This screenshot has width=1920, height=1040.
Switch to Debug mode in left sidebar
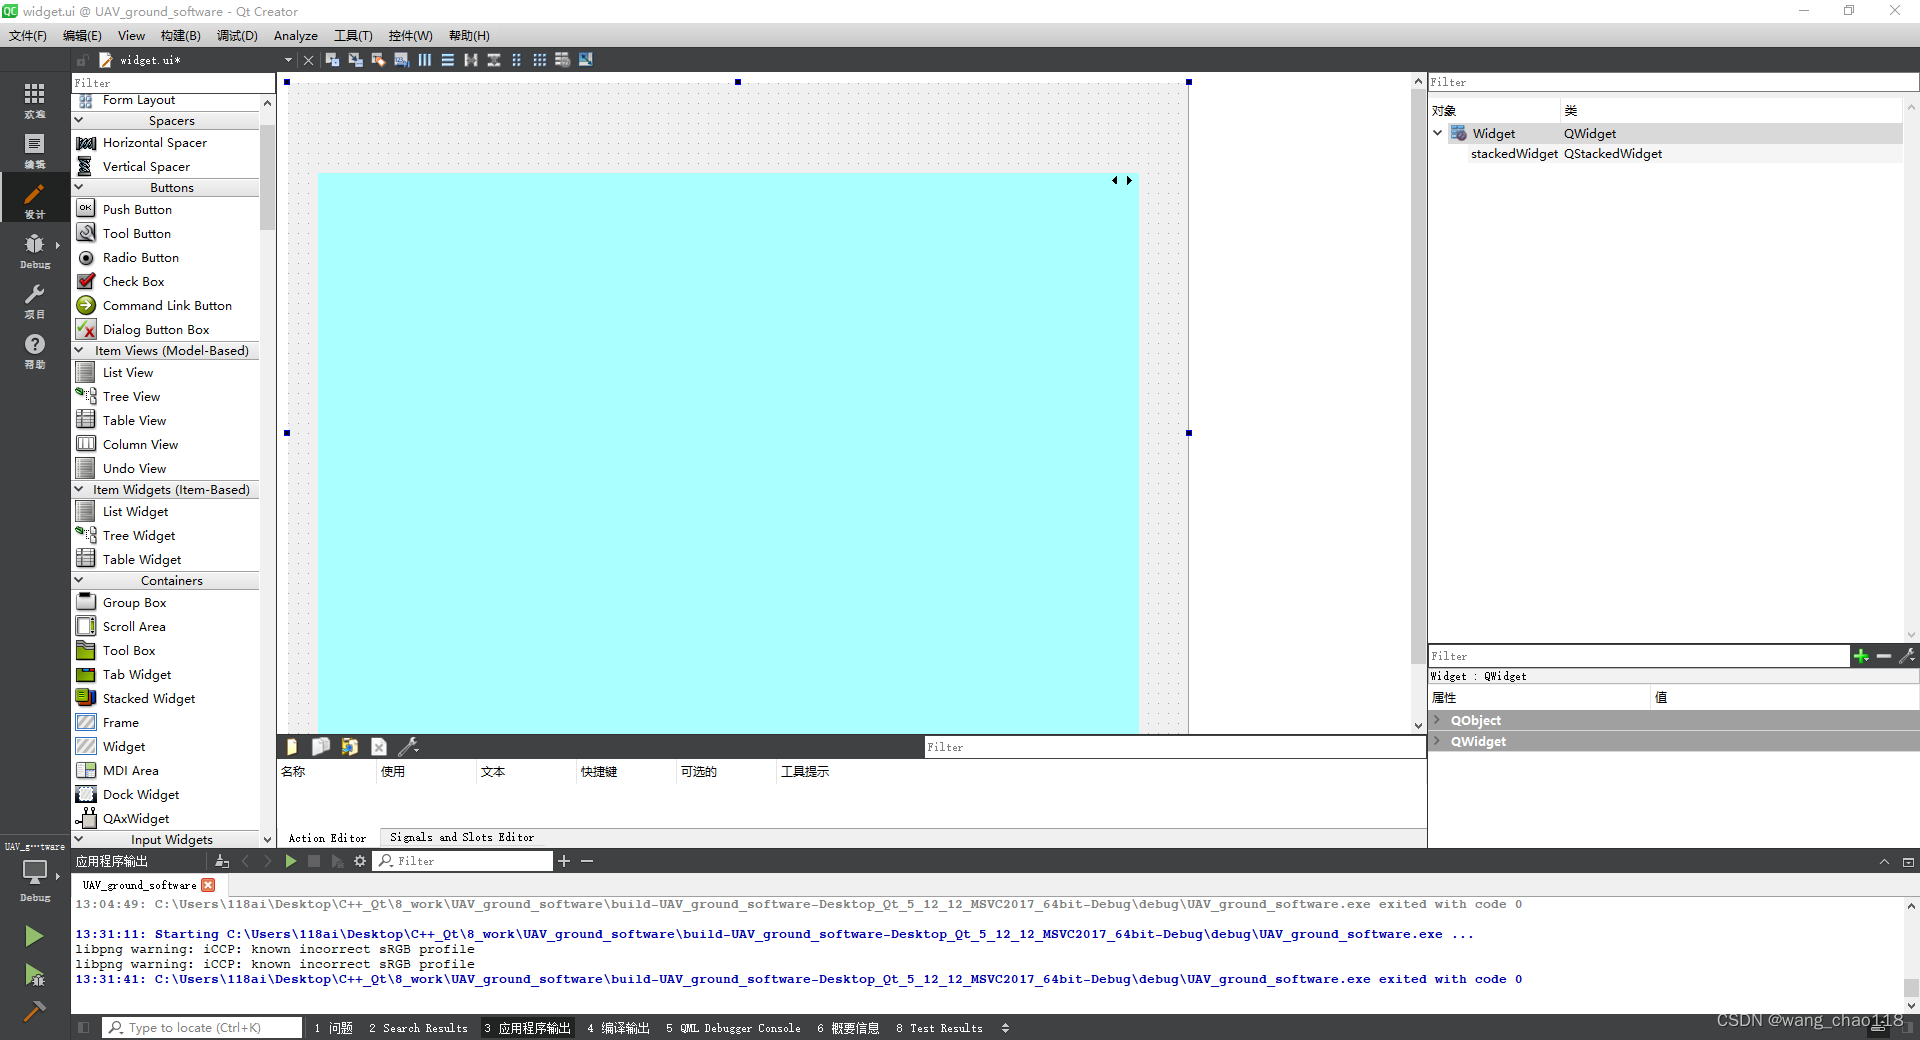[34, 249]
